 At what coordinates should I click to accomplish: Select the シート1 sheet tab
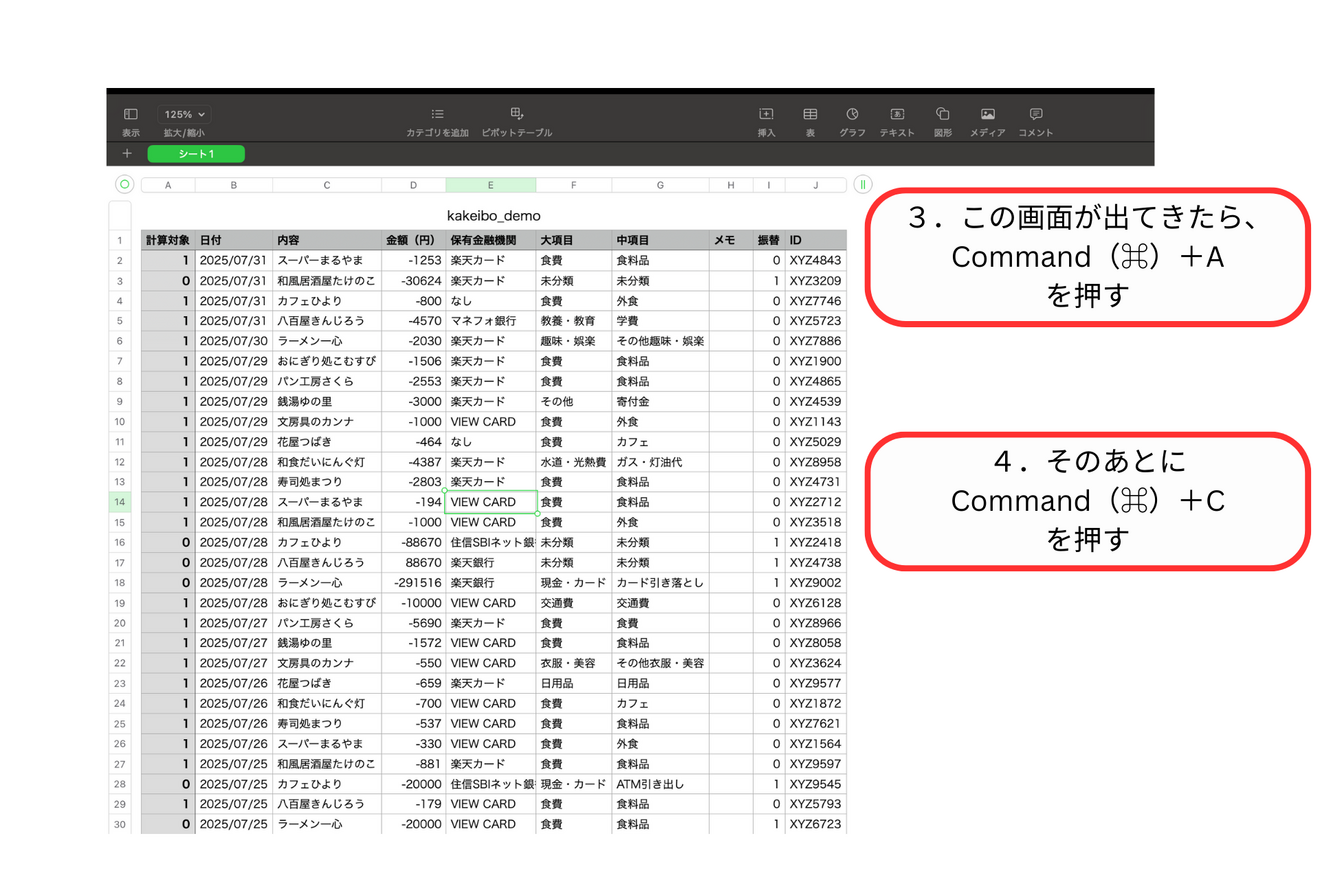(196, 154)
